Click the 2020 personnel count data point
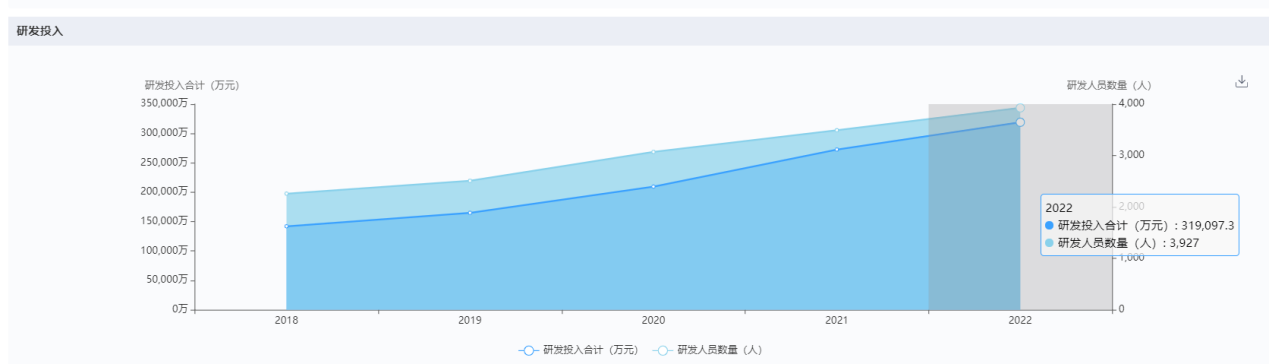 (x=653, y=152)
